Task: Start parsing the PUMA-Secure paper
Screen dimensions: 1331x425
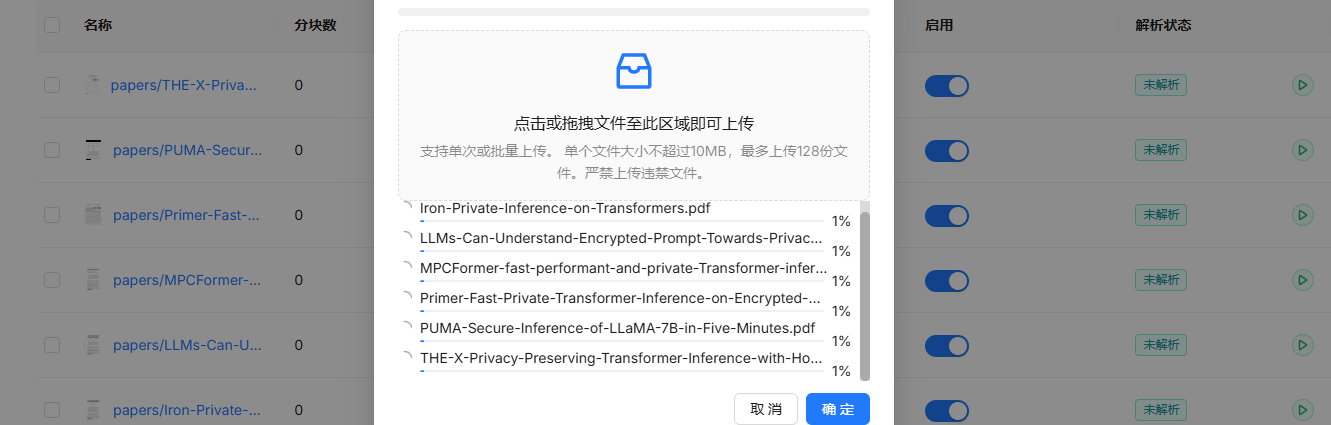Action: (1301, 150)
